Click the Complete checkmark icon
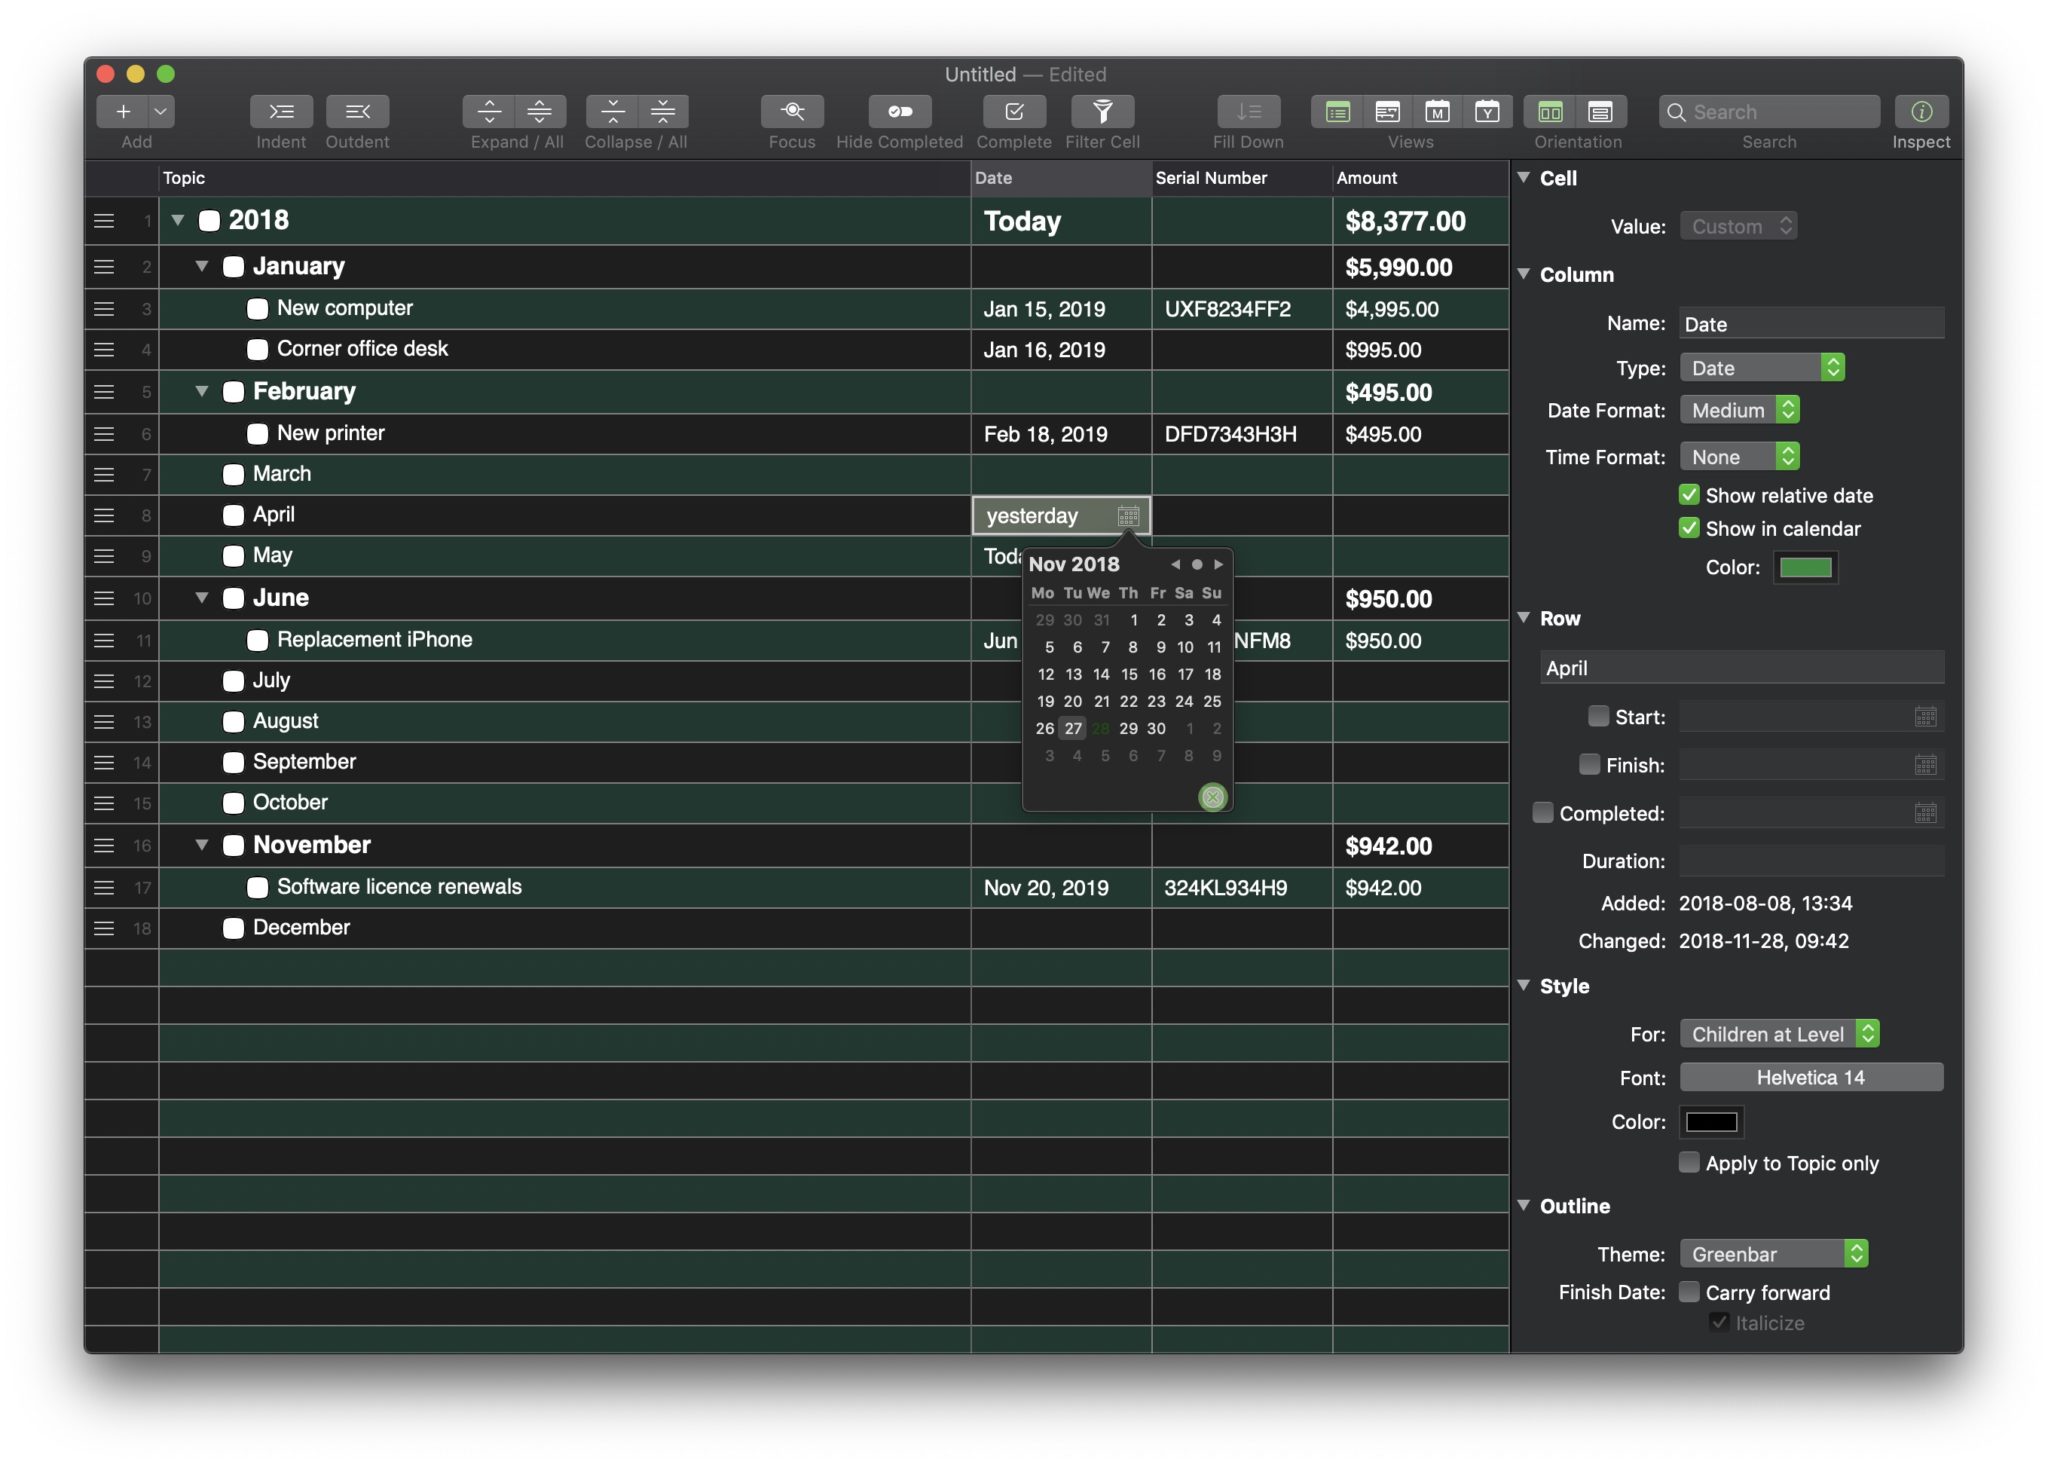This screenshot has width=2048, height=1465. pyautogui.click(x=1014, y=111)
